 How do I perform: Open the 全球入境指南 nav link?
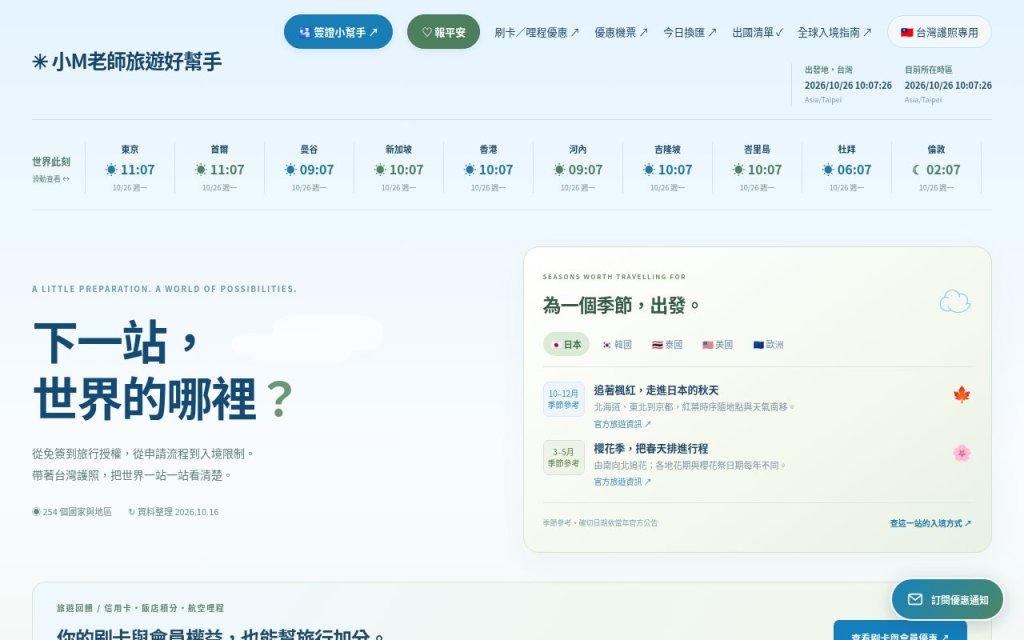[835, 33]
